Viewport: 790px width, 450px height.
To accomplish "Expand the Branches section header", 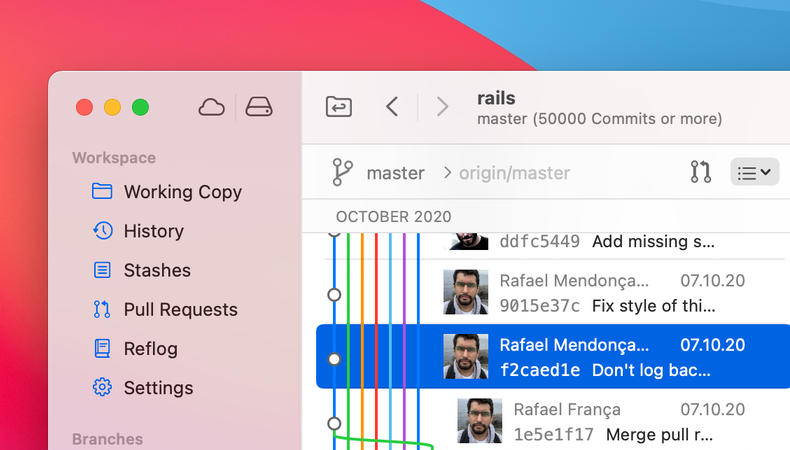I will click(107, 439).
